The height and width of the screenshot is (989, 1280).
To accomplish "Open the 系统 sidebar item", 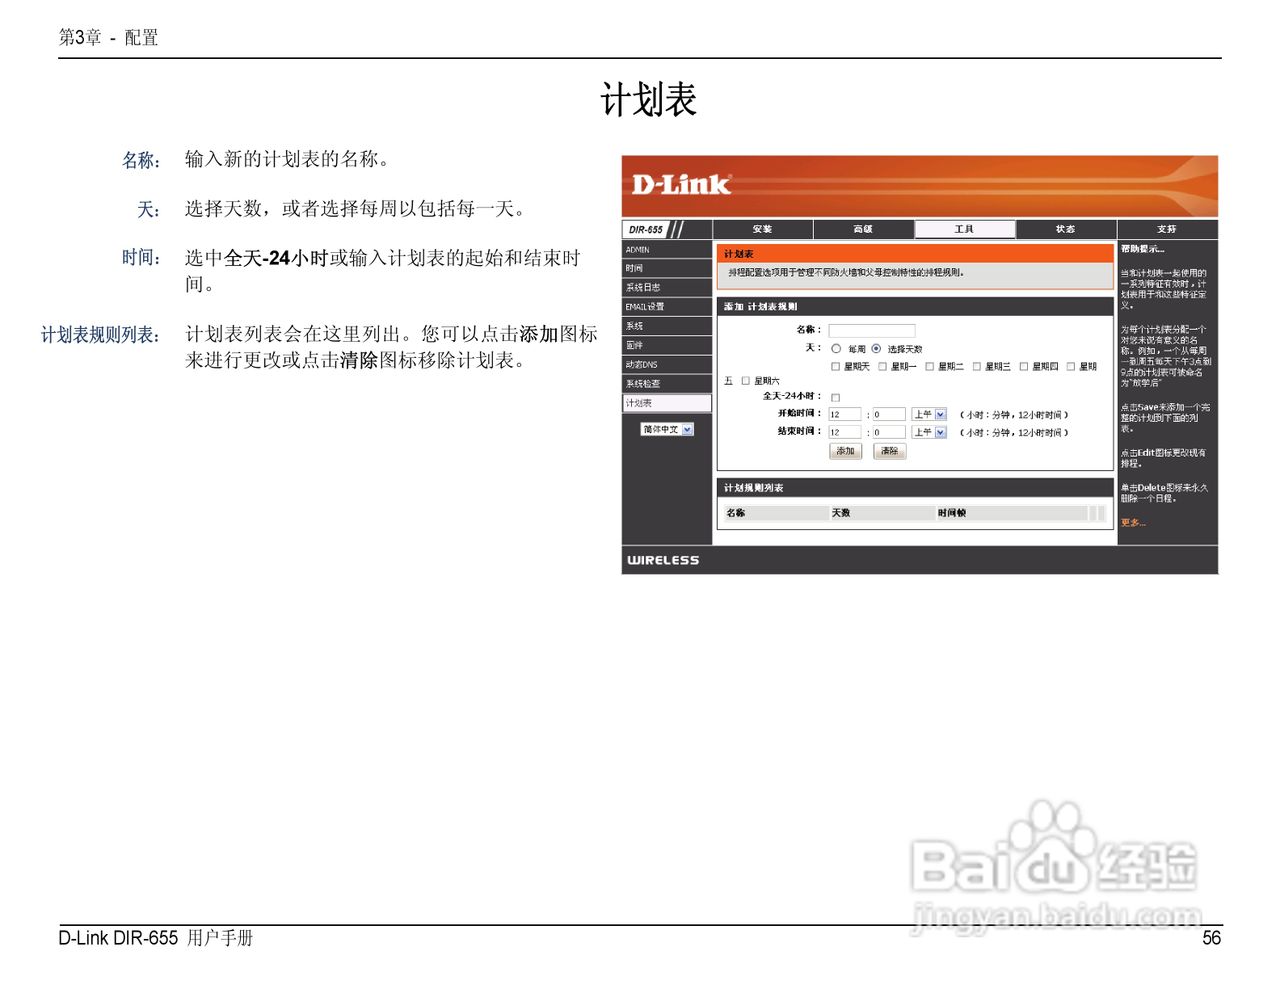I will point(667,326).
